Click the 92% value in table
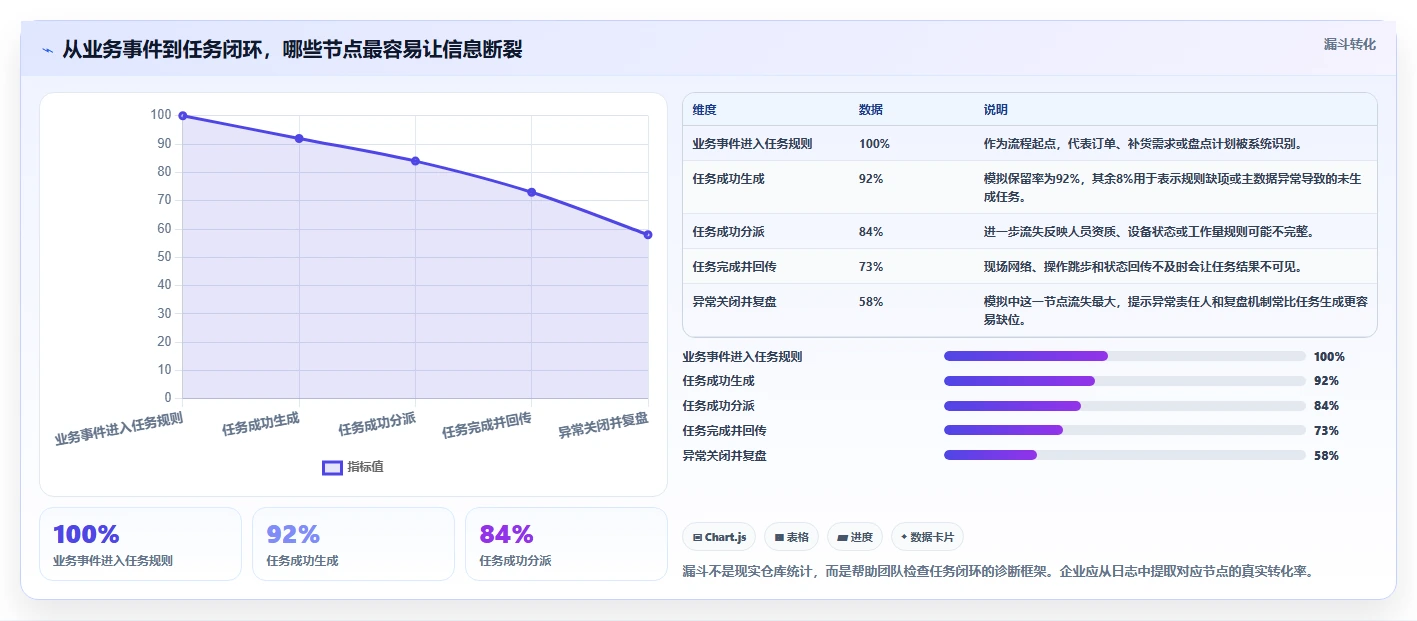The width and height of the screenshot is (1417, 621). (871, 179)
